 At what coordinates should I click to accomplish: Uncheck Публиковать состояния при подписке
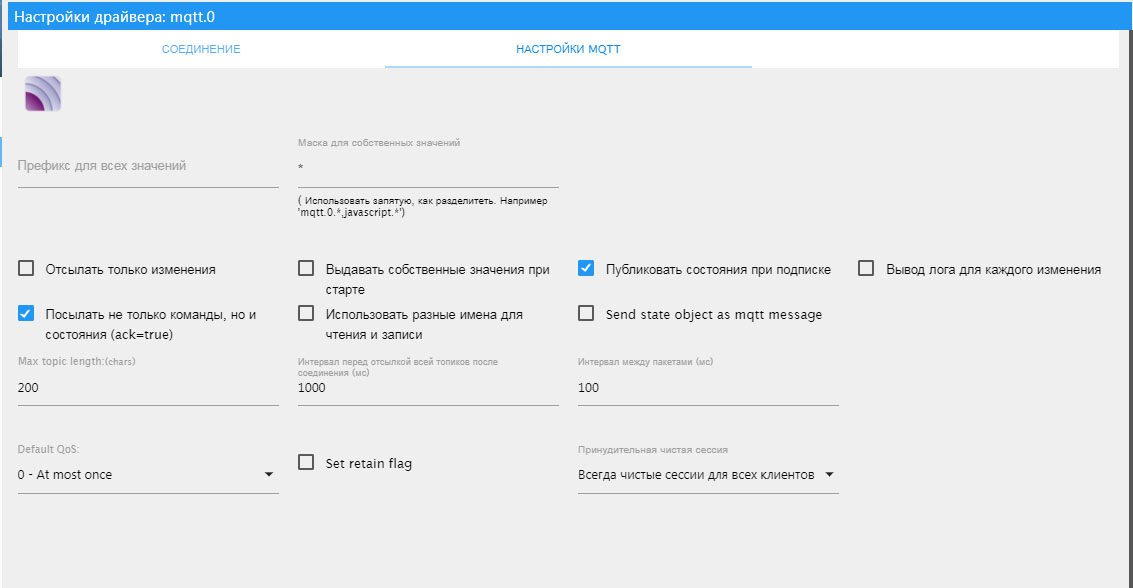click(x=587, y=269)
